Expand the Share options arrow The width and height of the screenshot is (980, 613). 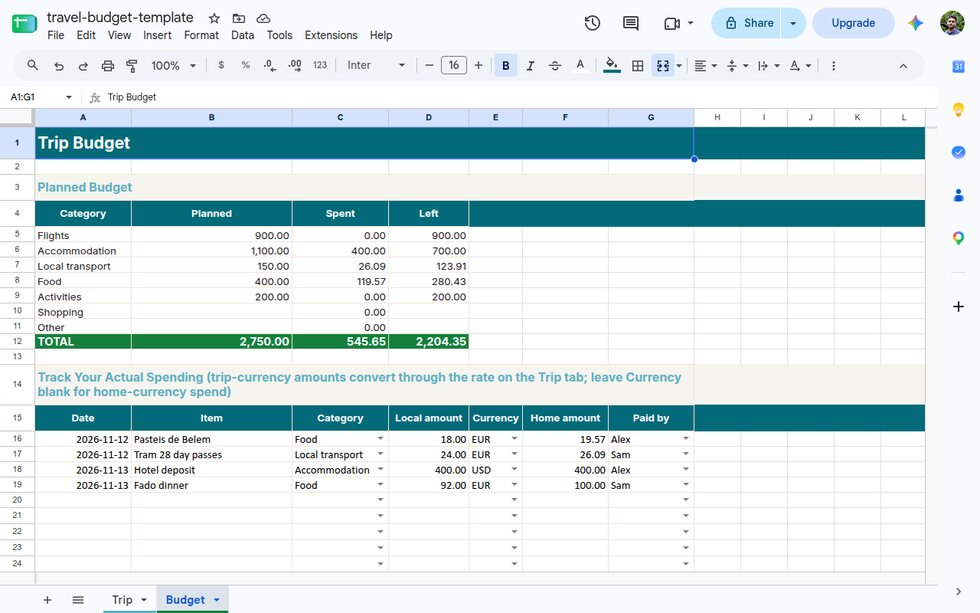click(793, 23)
